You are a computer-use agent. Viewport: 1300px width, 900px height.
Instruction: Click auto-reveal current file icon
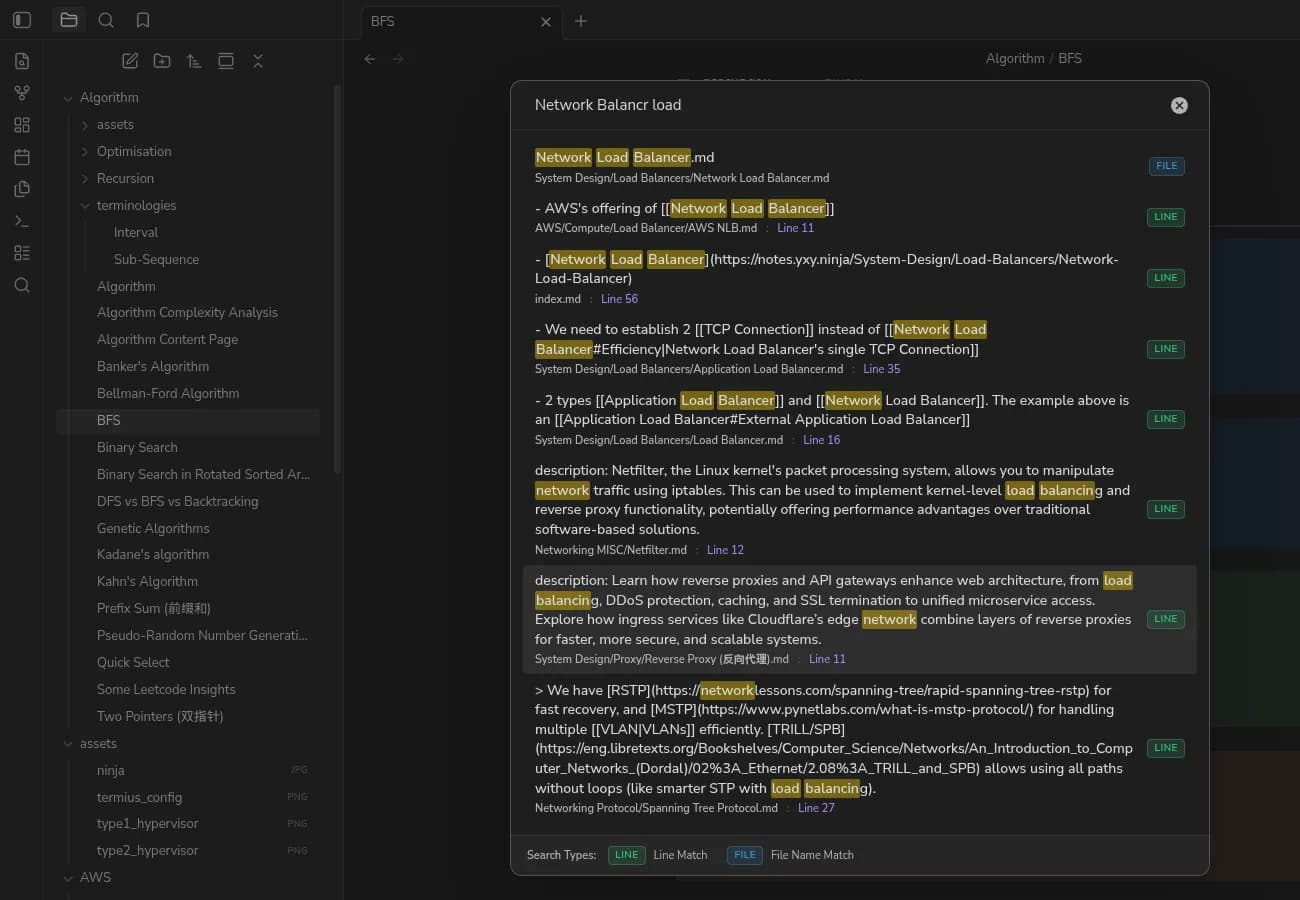[226, 61]
